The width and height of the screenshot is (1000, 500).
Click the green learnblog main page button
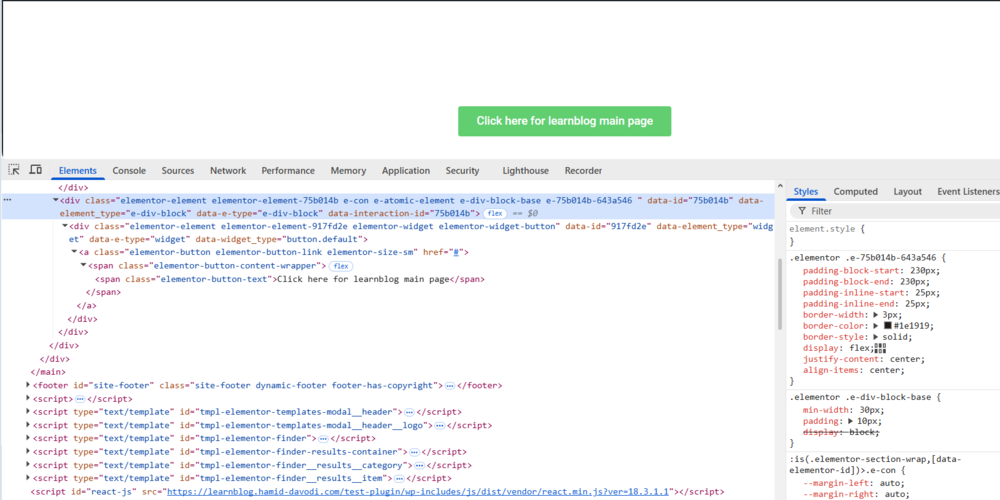(x=564, y=121)
